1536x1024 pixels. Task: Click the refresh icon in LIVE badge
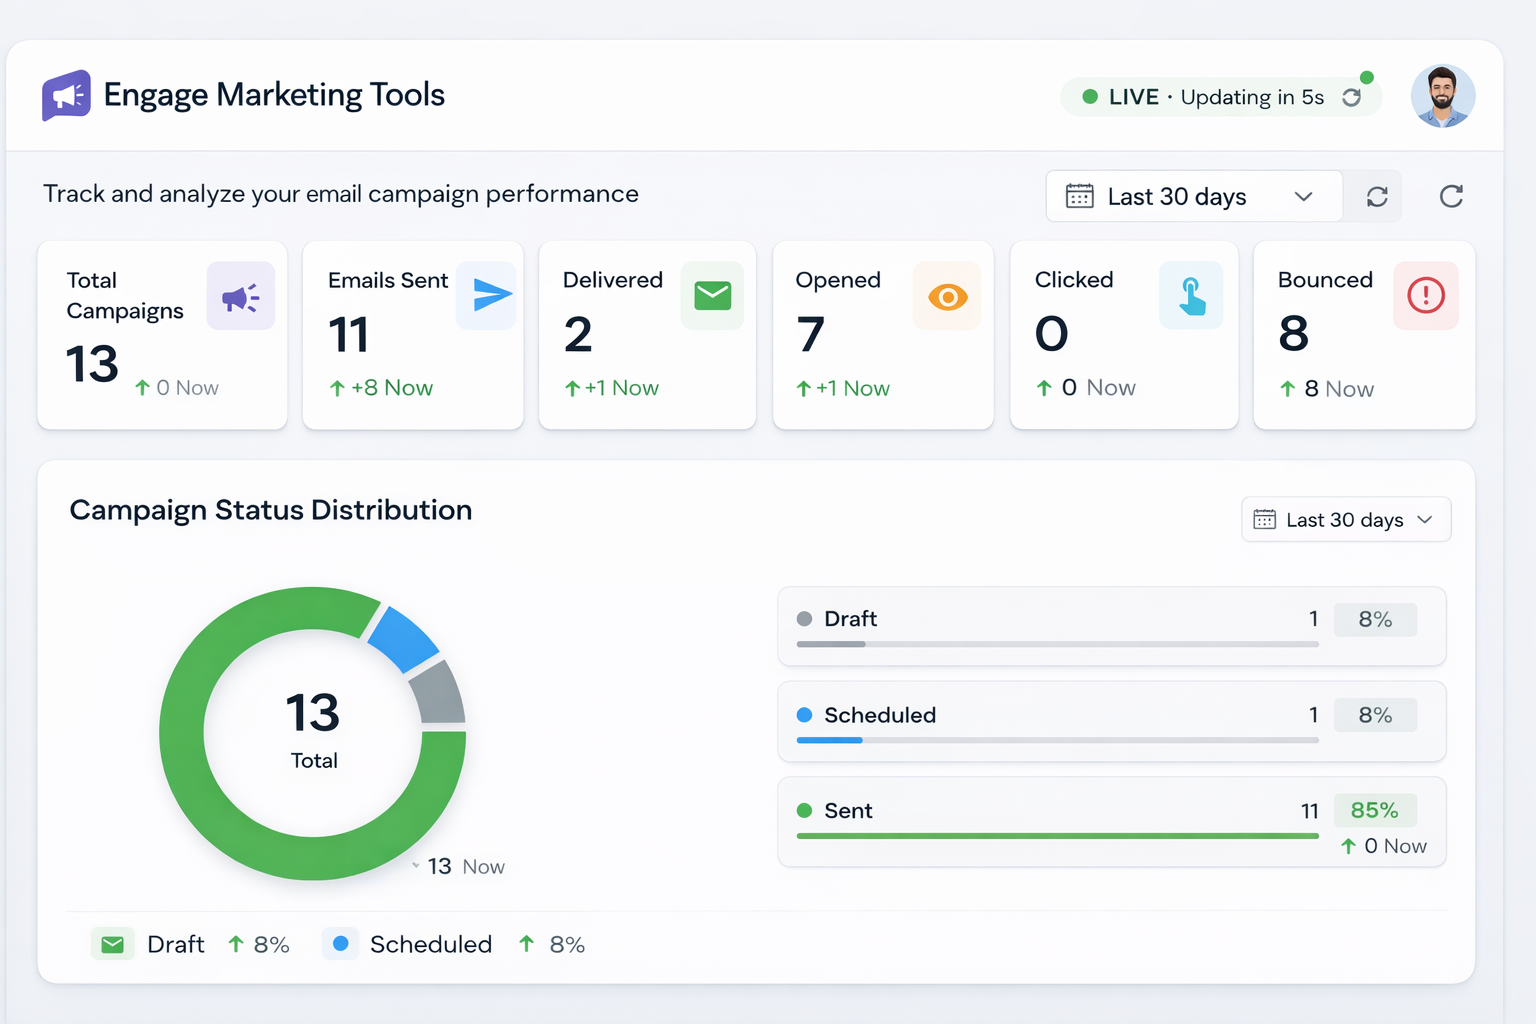click(1352, 97)
